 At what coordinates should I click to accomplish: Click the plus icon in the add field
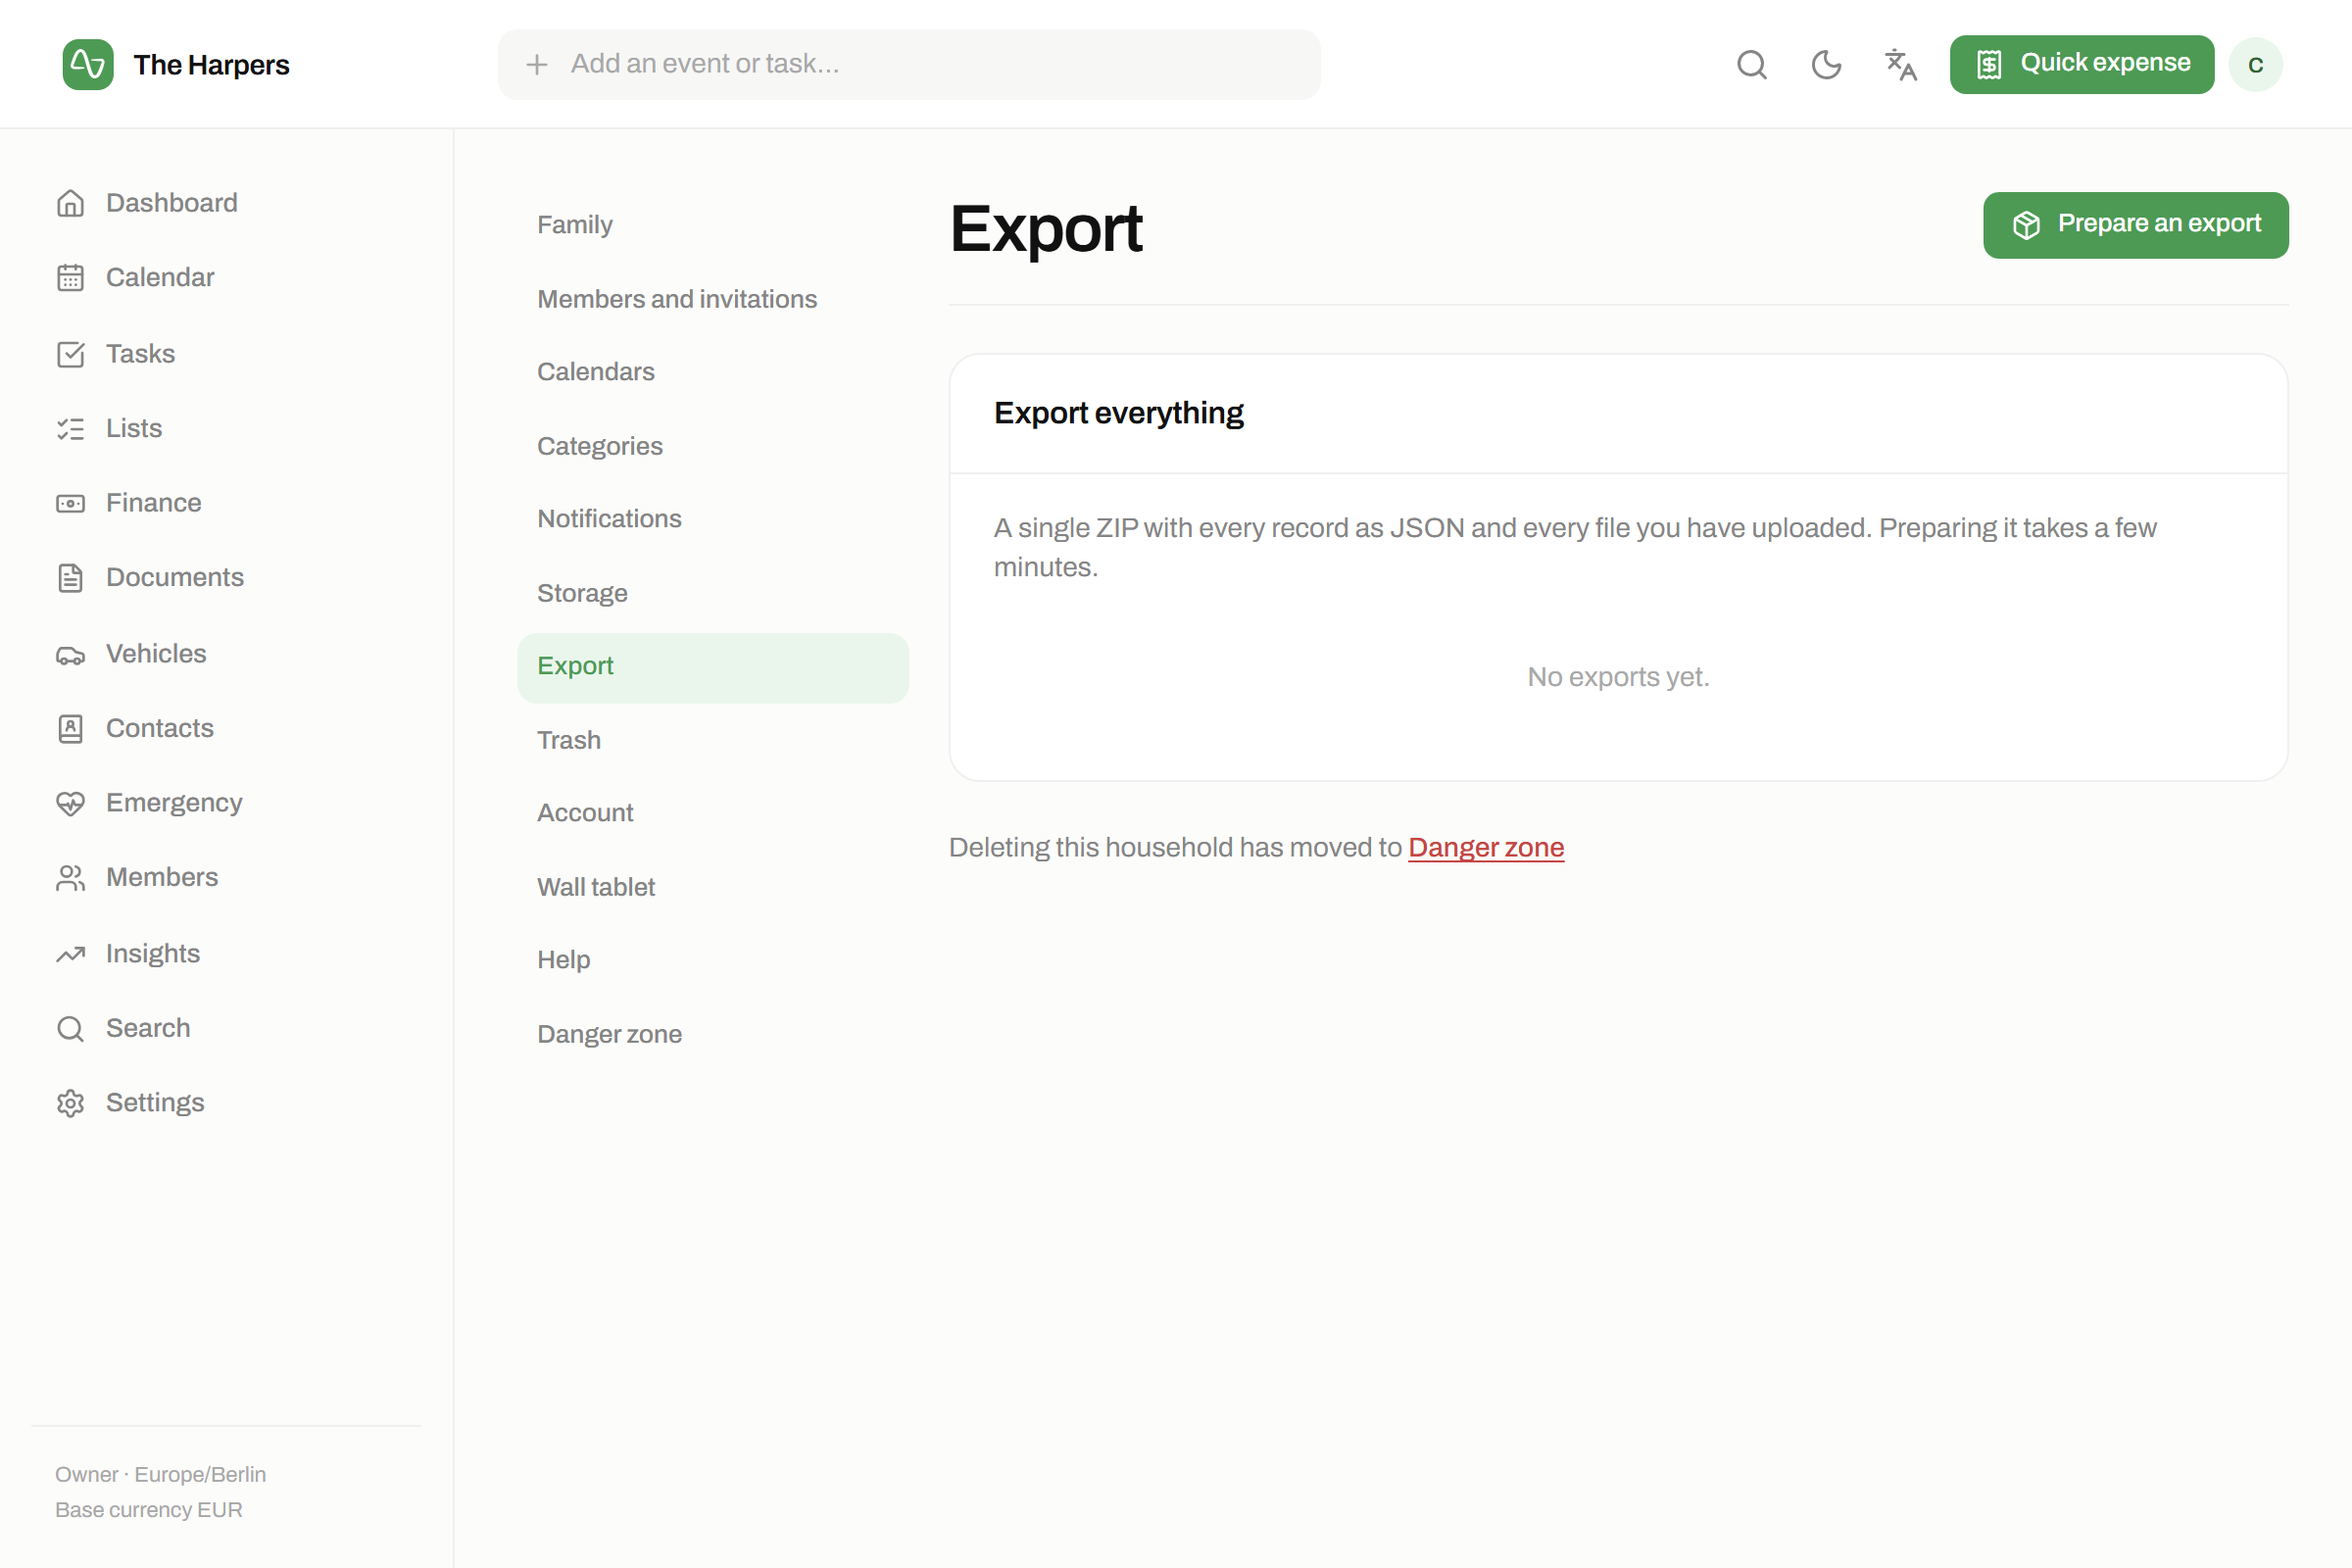(537, 65)
